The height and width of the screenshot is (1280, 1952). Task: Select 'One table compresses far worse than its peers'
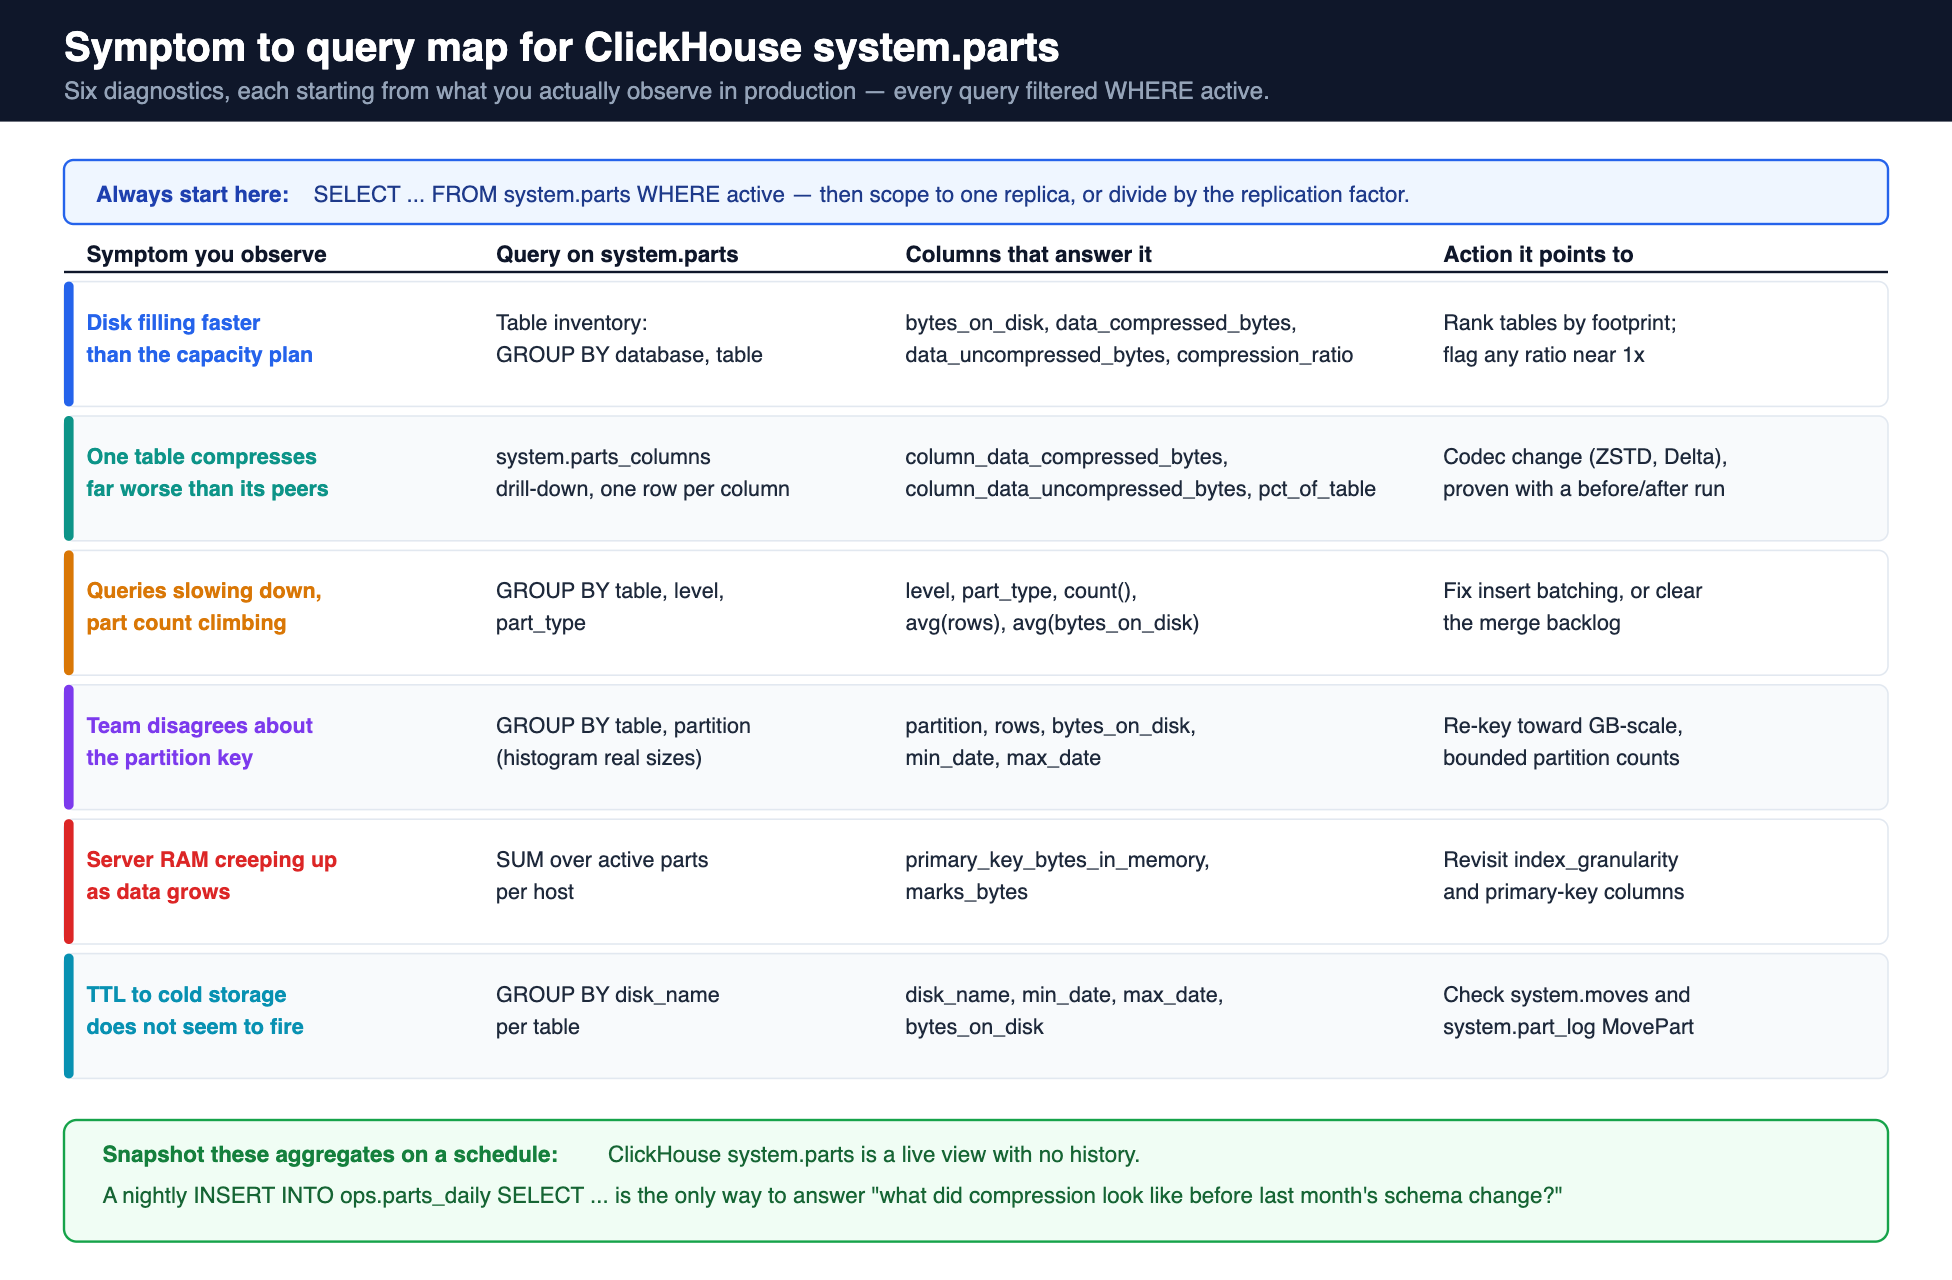pyautogui.click(x=207, y=472)
